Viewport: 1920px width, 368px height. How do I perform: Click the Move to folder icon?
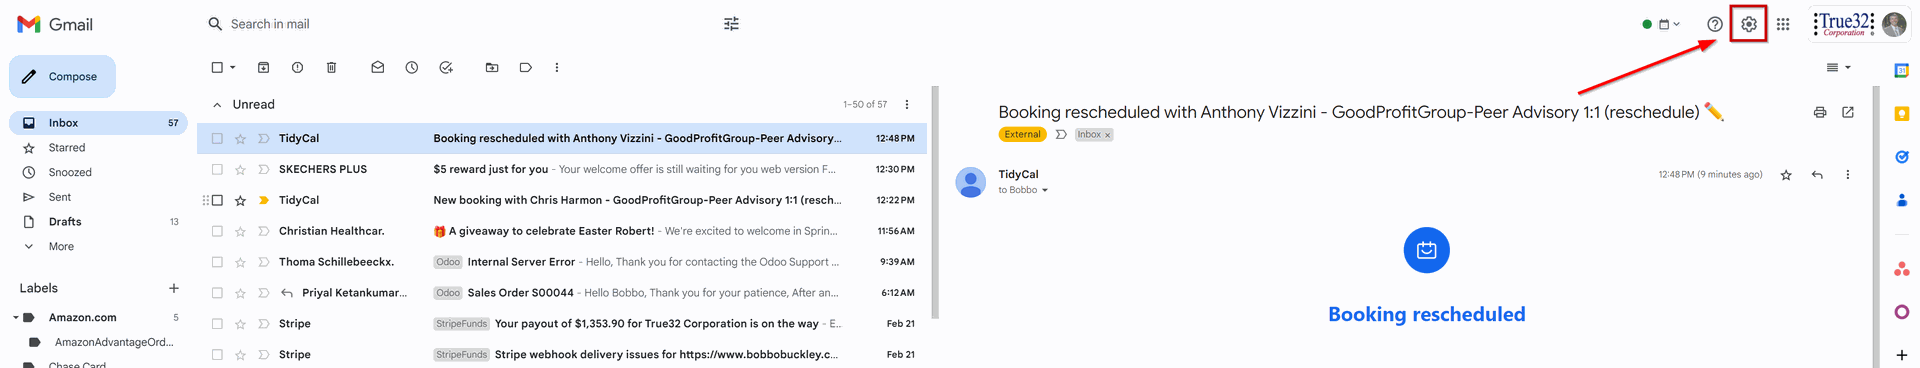[491, 67]
